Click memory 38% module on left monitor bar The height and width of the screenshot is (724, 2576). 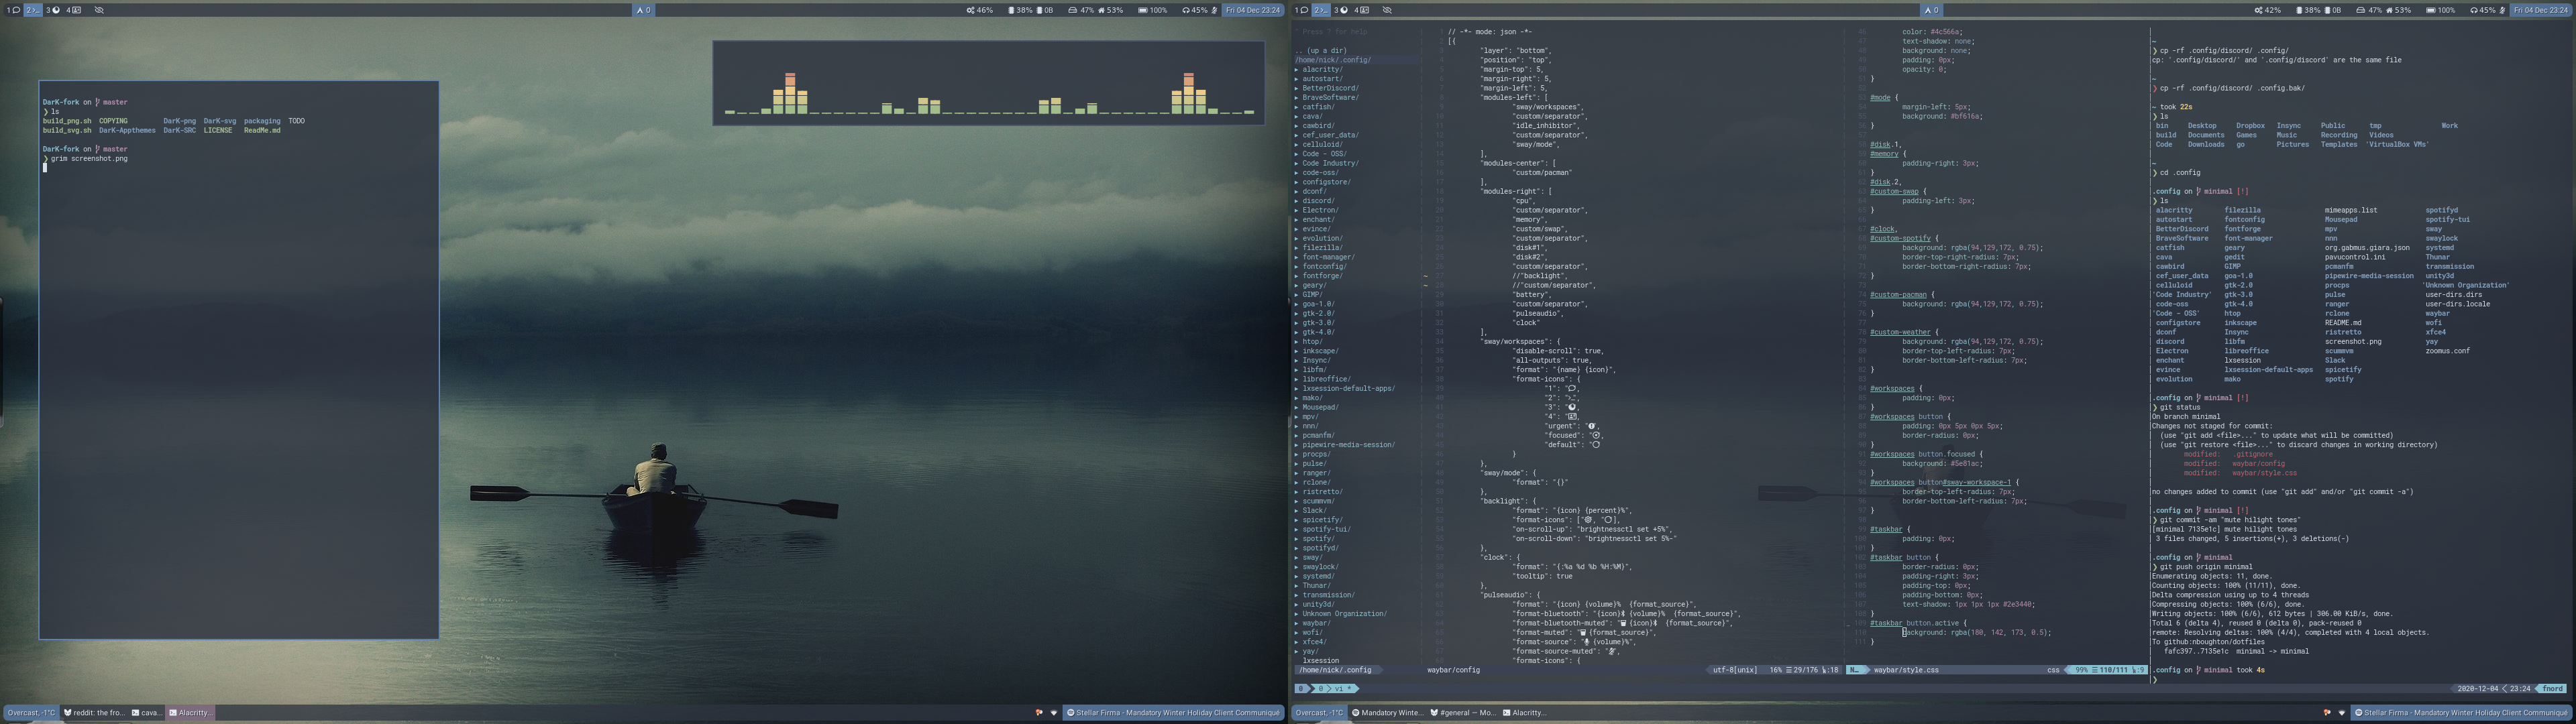[x=1020, y=10]
